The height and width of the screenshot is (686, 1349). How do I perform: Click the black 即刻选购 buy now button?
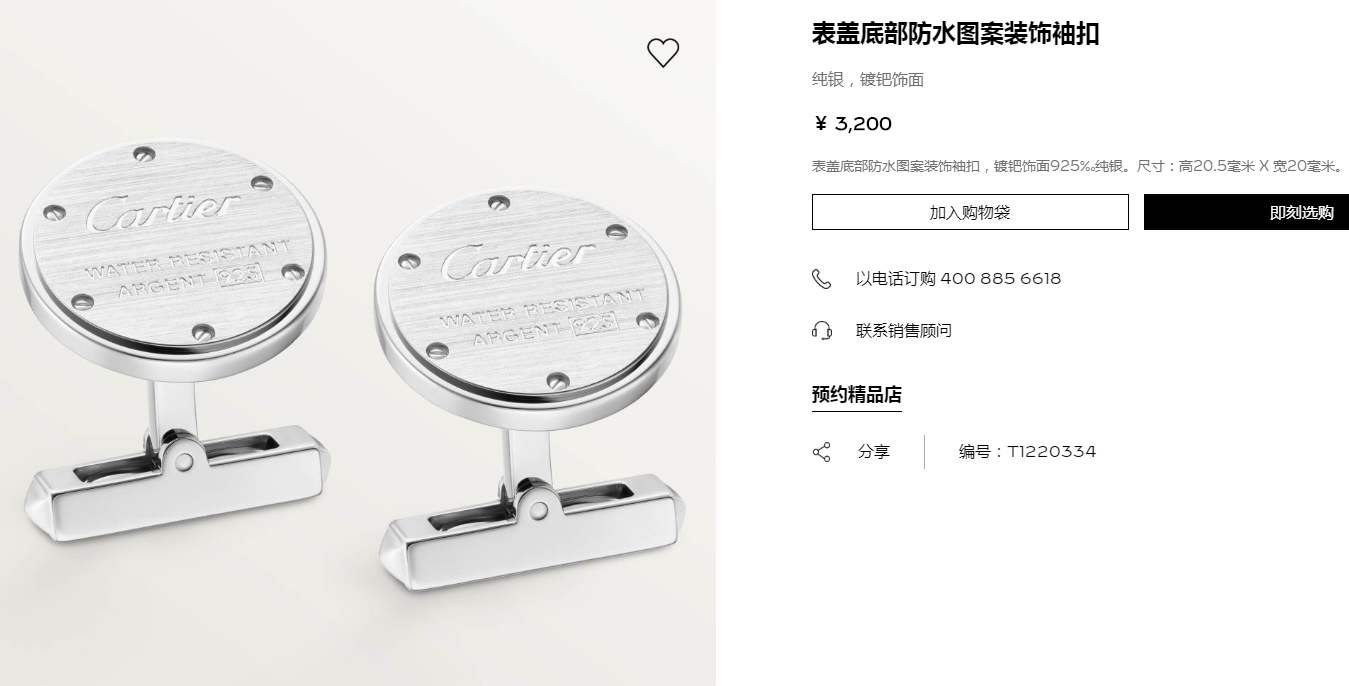(1246, 212)
